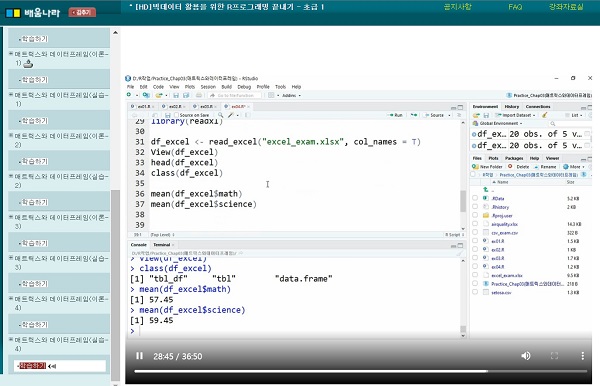
Task: Open the Global Environment dropdown
Action: coord(497,124)
